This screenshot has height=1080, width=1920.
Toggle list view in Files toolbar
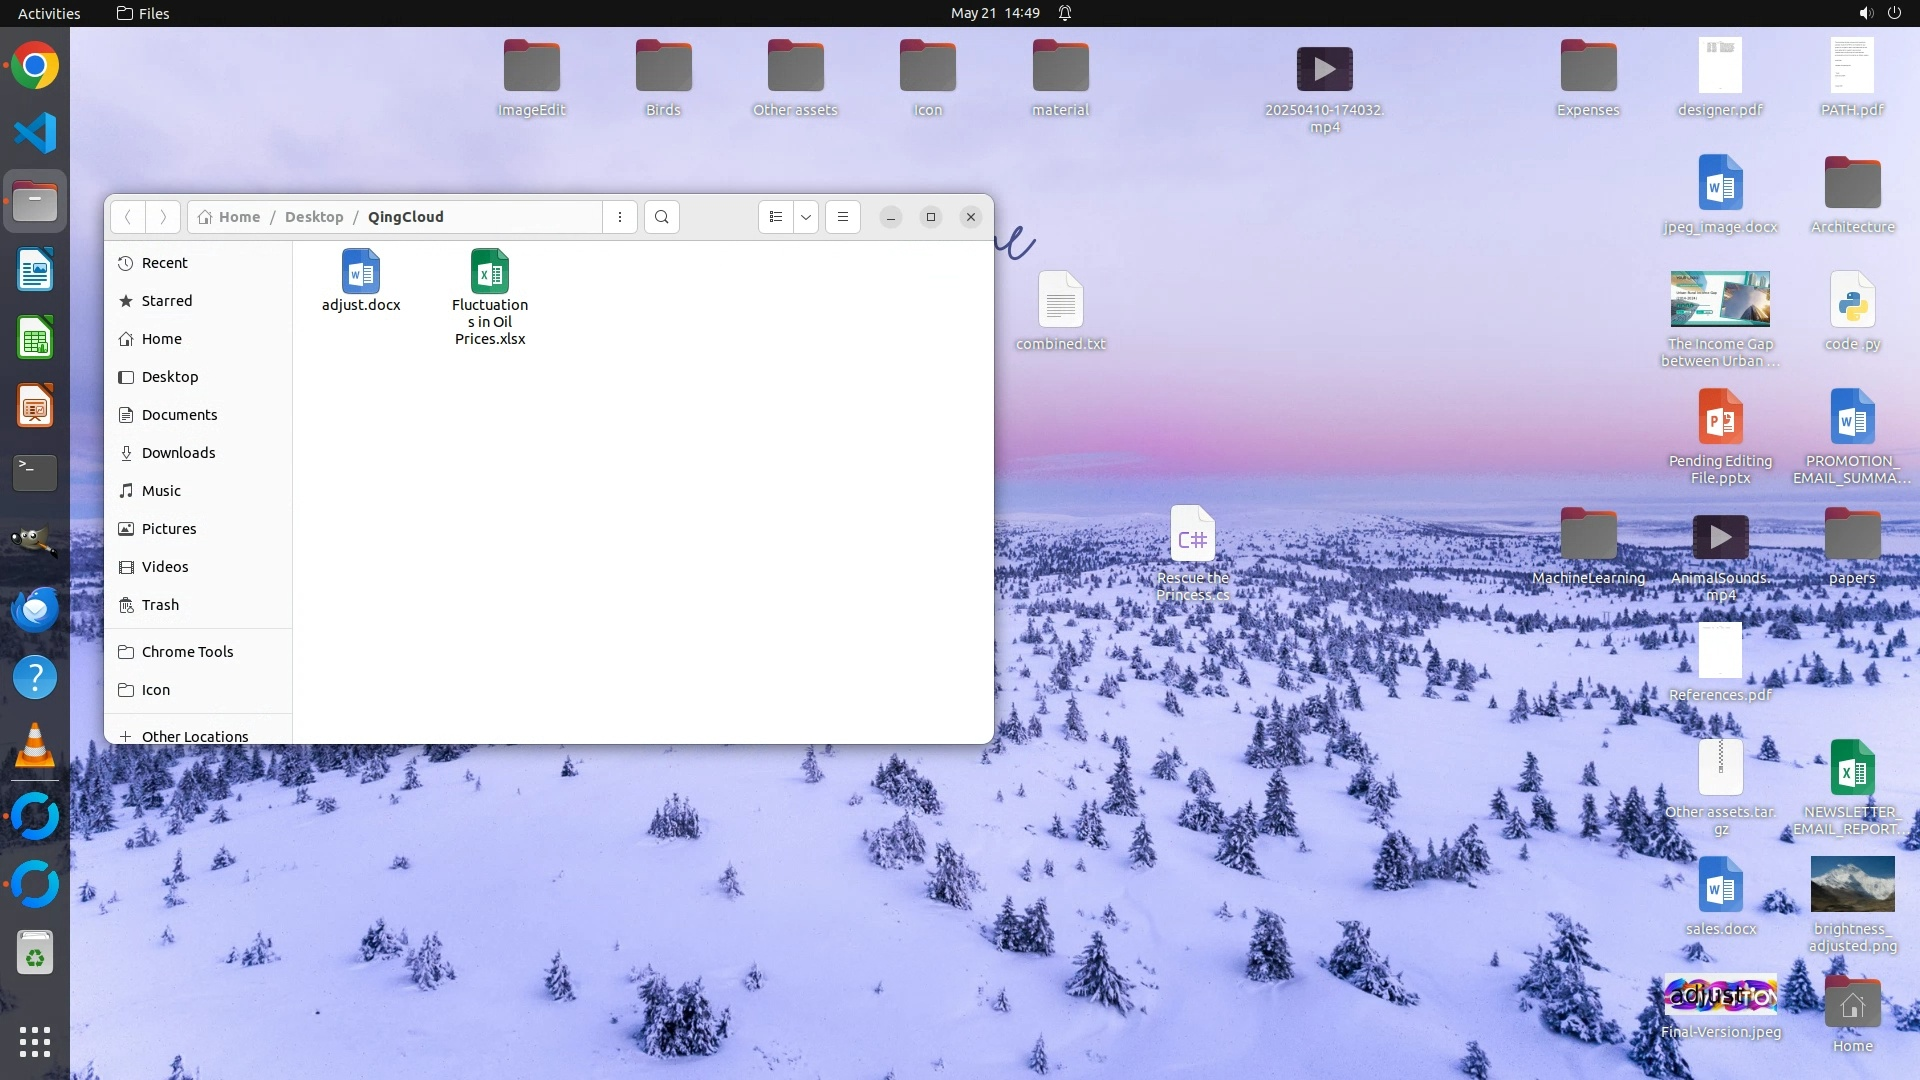point(776,217)
